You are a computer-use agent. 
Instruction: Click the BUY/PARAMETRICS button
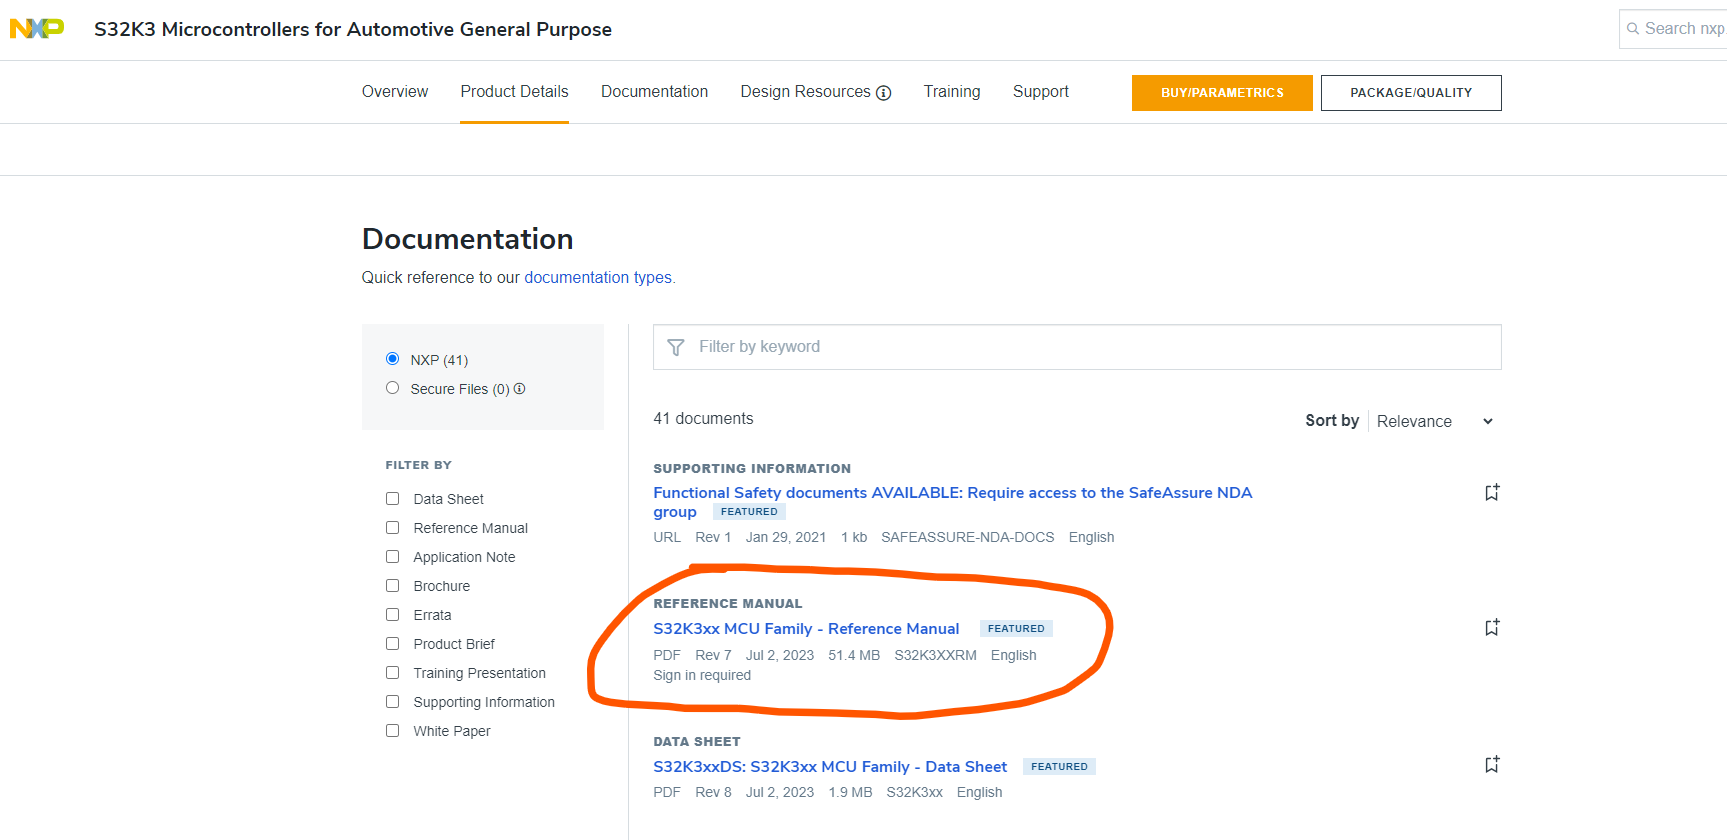pos(1222,93)
